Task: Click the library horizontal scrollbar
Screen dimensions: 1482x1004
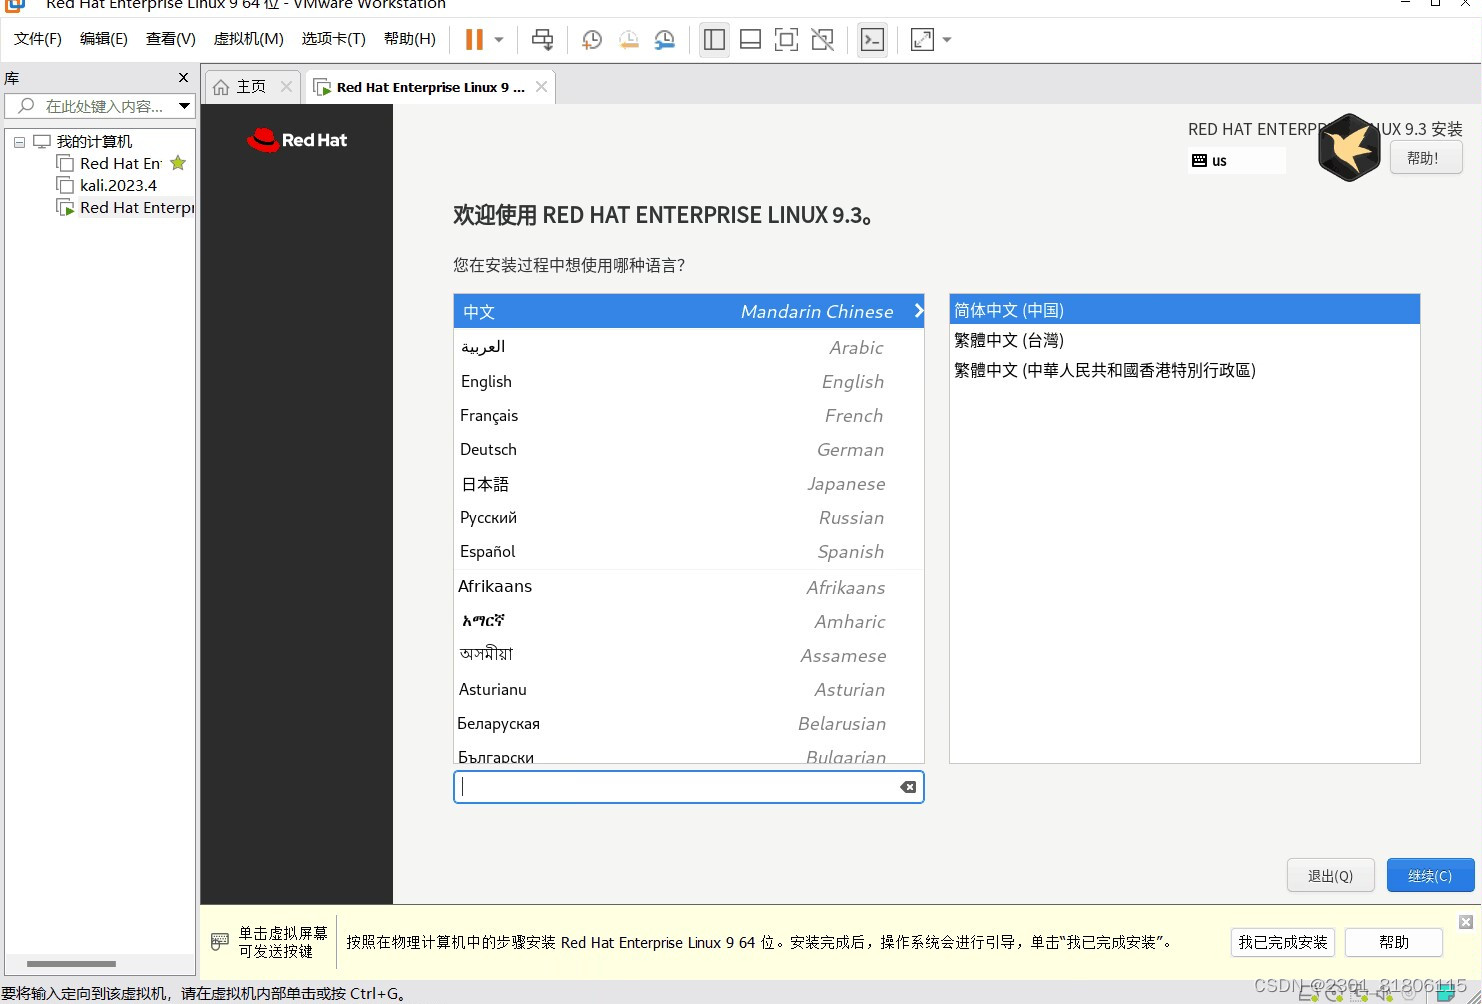Action: (71, 964)
